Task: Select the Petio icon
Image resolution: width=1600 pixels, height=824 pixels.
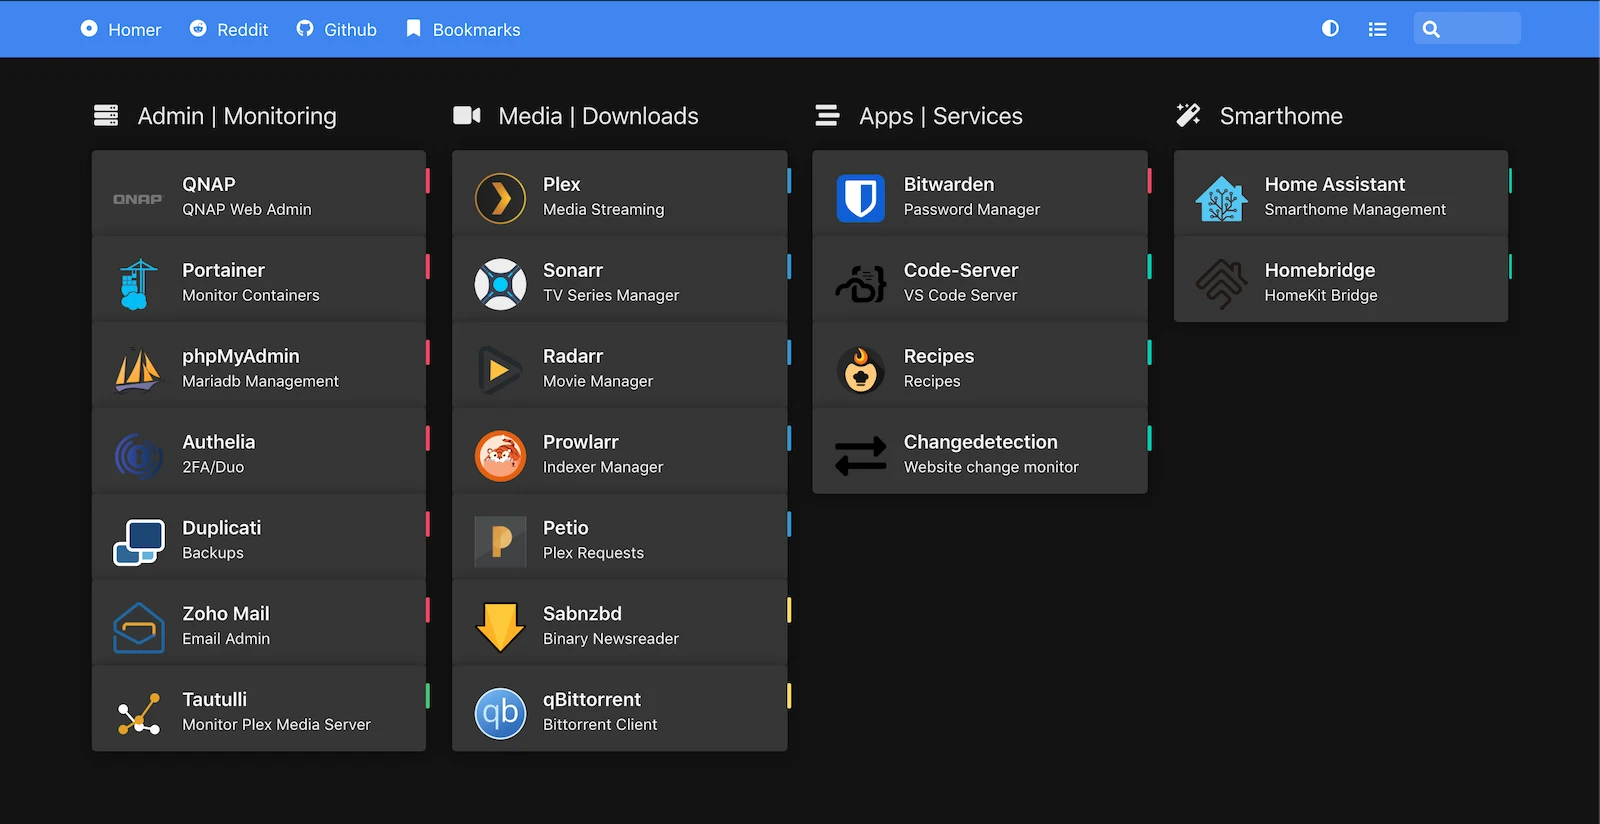Action: pyautogui.click(x=500, y=542)
